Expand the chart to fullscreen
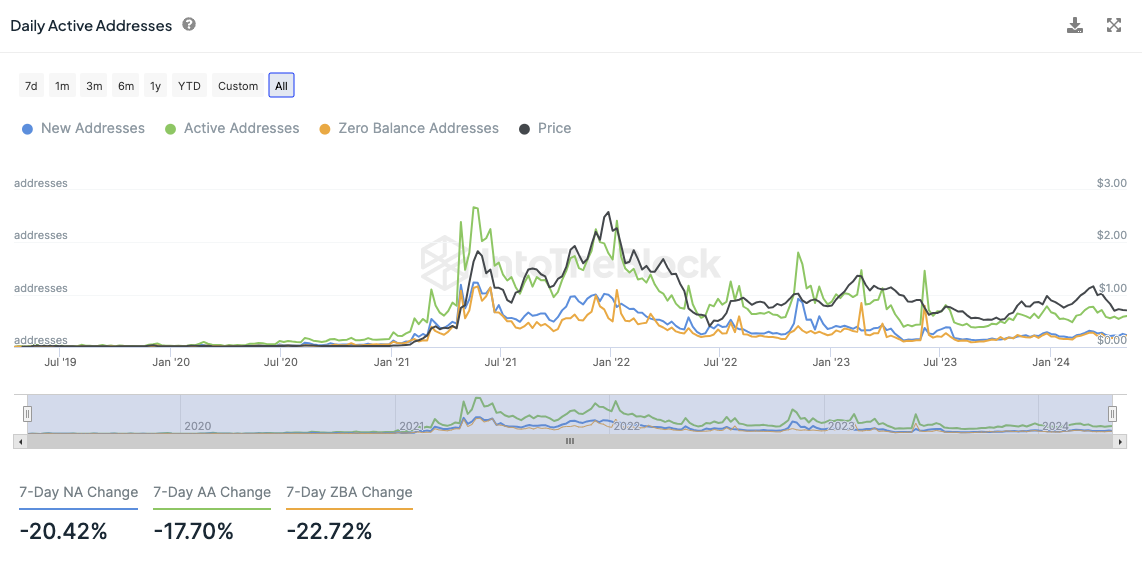1142x566 pixels. [x=1114, y=25]
